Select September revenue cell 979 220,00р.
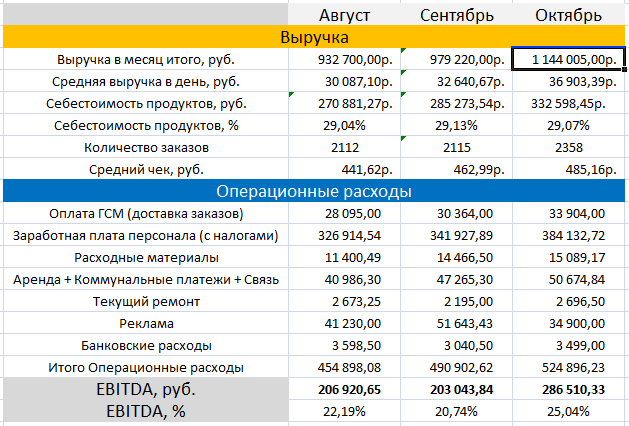This screenshot has width=629, height=426. [457, 59]
